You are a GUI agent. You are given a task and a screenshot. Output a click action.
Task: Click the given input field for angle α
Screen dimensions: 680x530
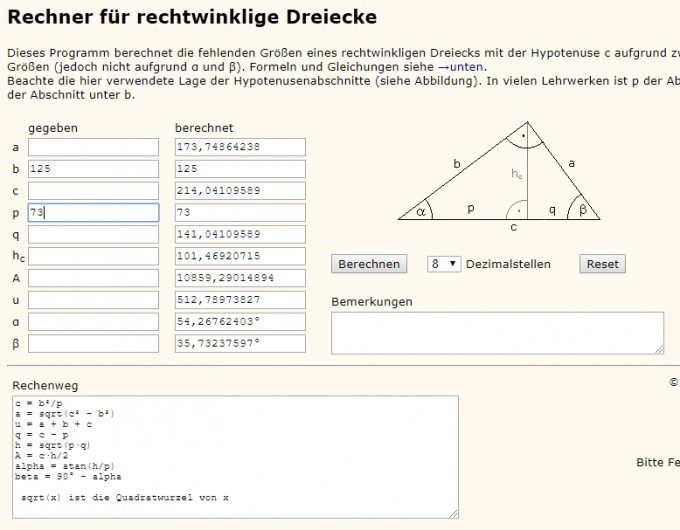93,322
